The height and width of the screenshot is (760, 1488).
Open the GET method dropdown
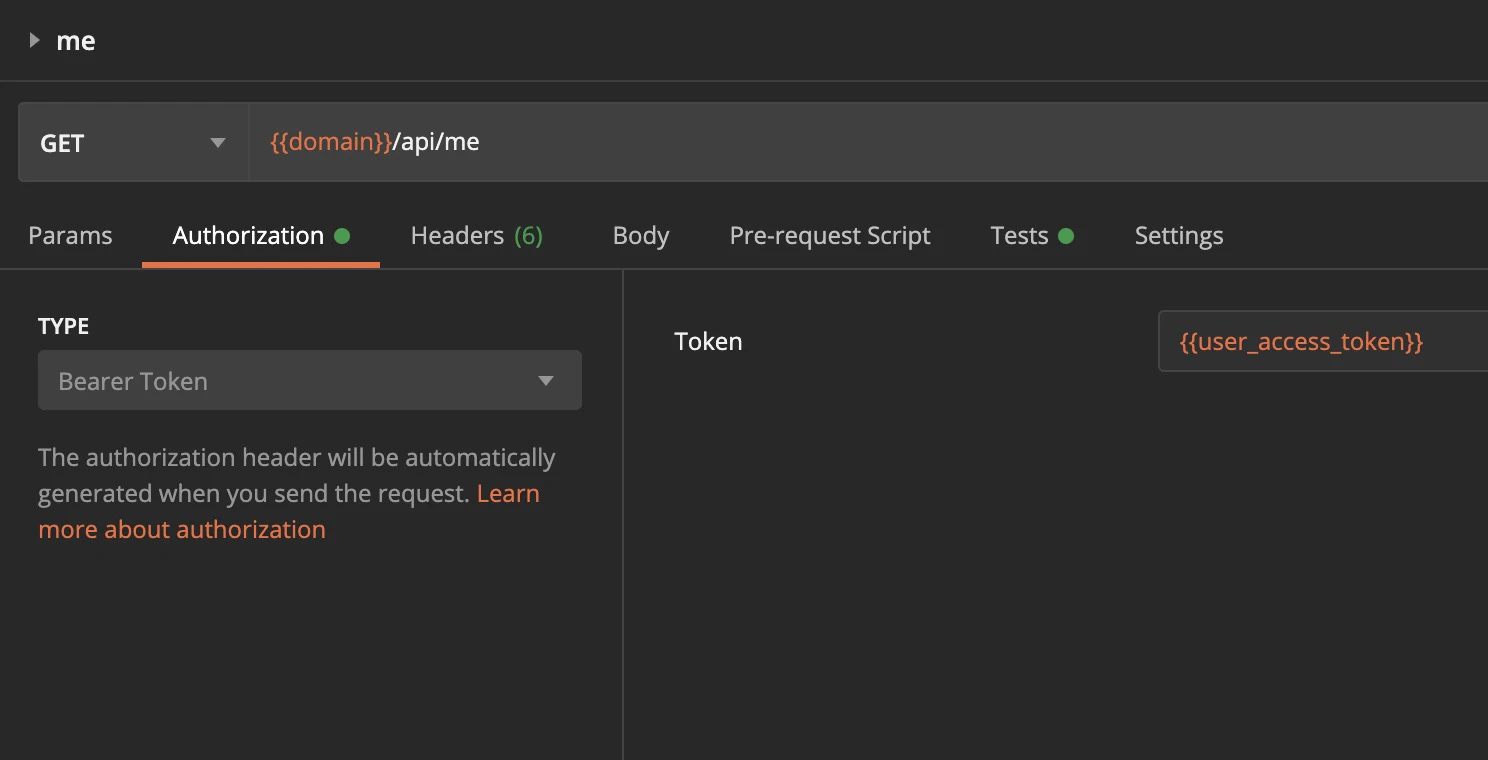133,143
